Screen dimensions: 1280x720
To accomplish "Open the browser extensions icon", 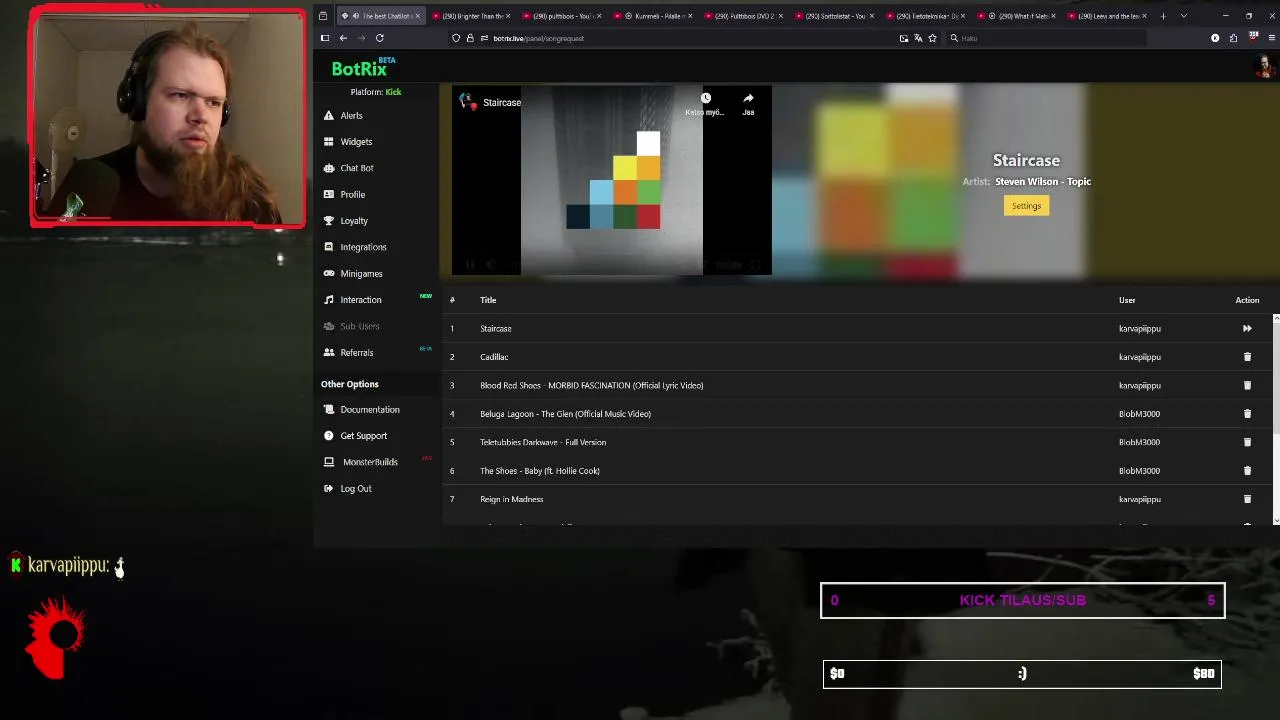I will click(x=1233, y=38).
